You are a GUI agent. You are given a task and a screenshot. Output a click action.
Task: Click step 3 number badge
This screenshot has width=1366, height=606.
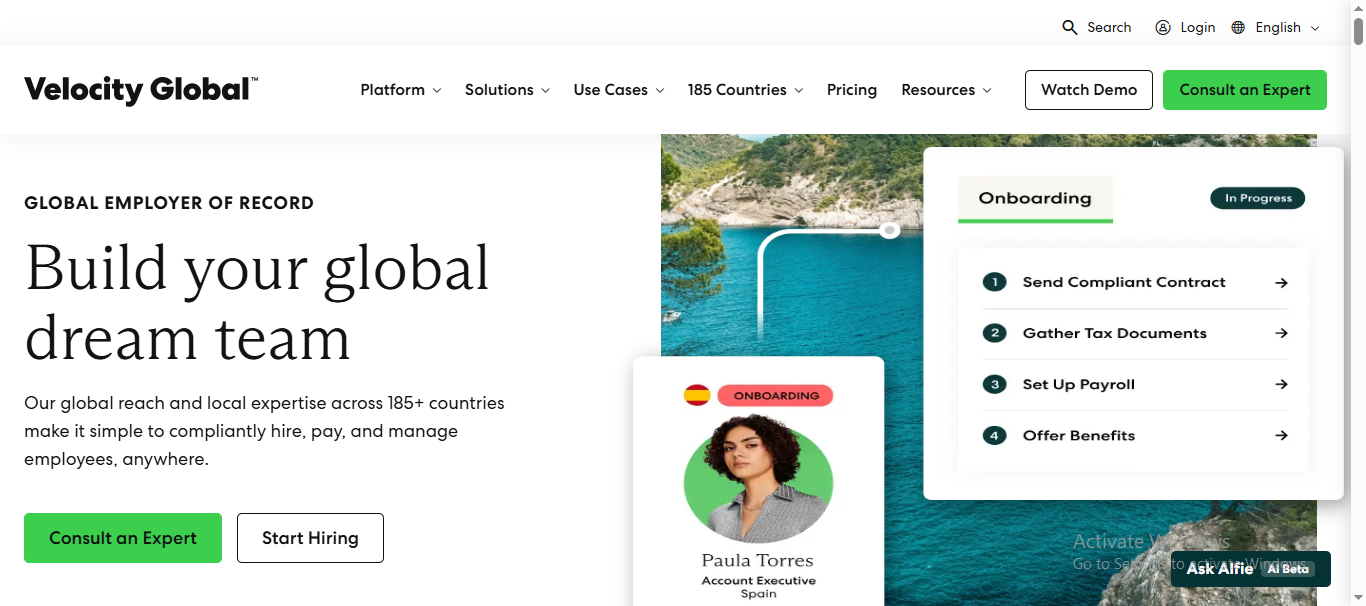coord(994,384)
